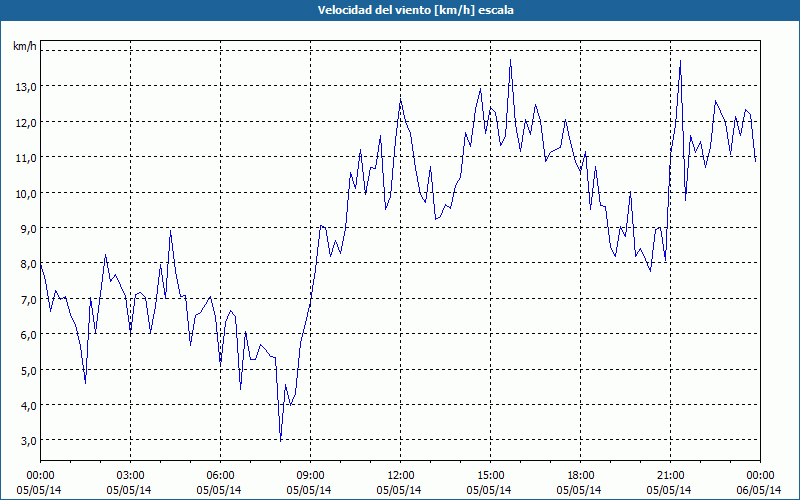Screen dimensions: 800x500
Task: Pick the 18:00 time label
Action: point(581,476)
